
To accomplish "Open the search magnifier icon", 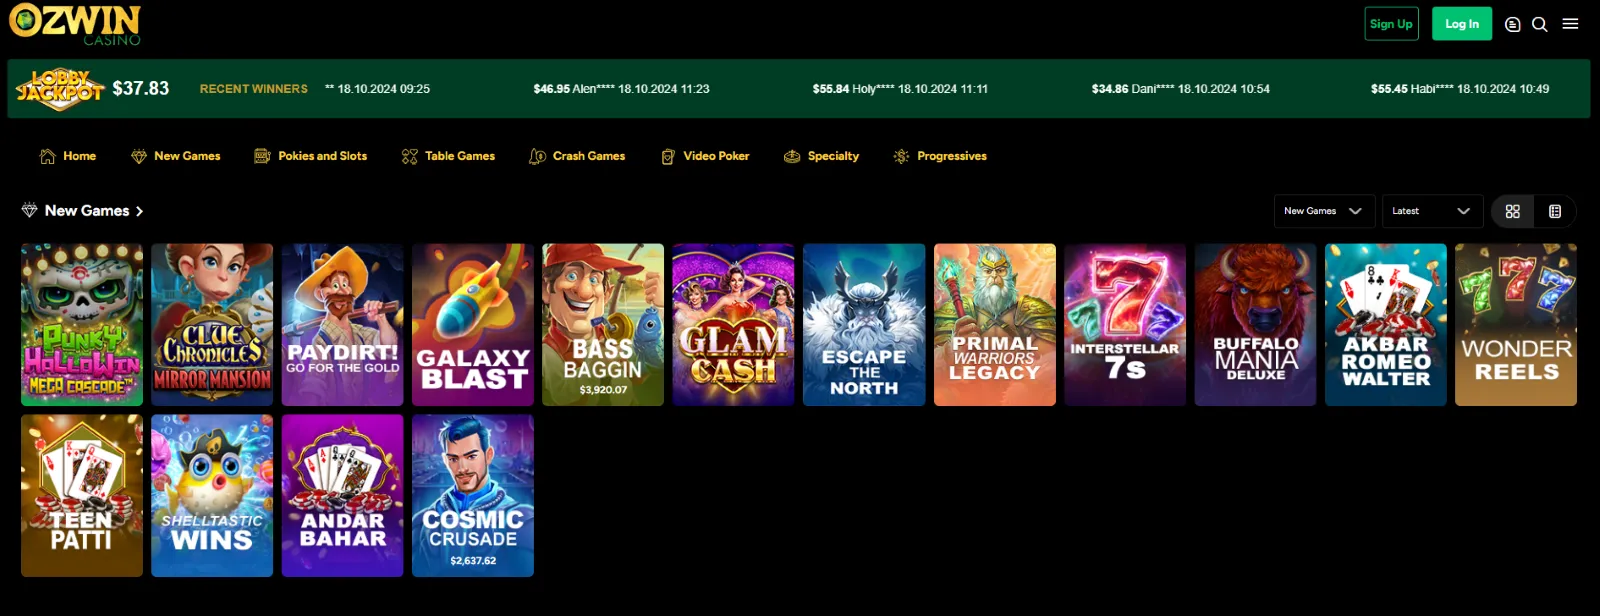I will (x=1540, y=24).
